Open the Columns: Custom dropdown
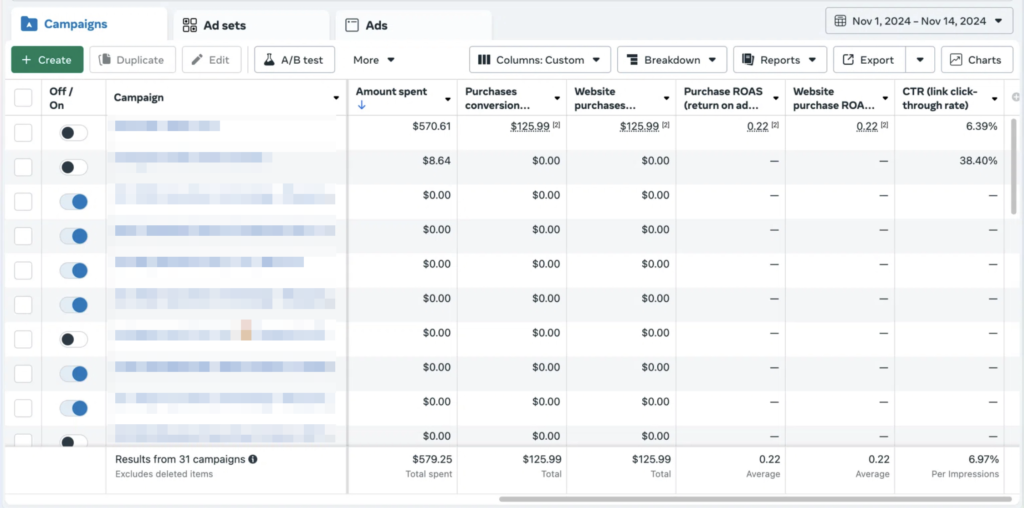The image size is (1024, 508). [540, 60]
